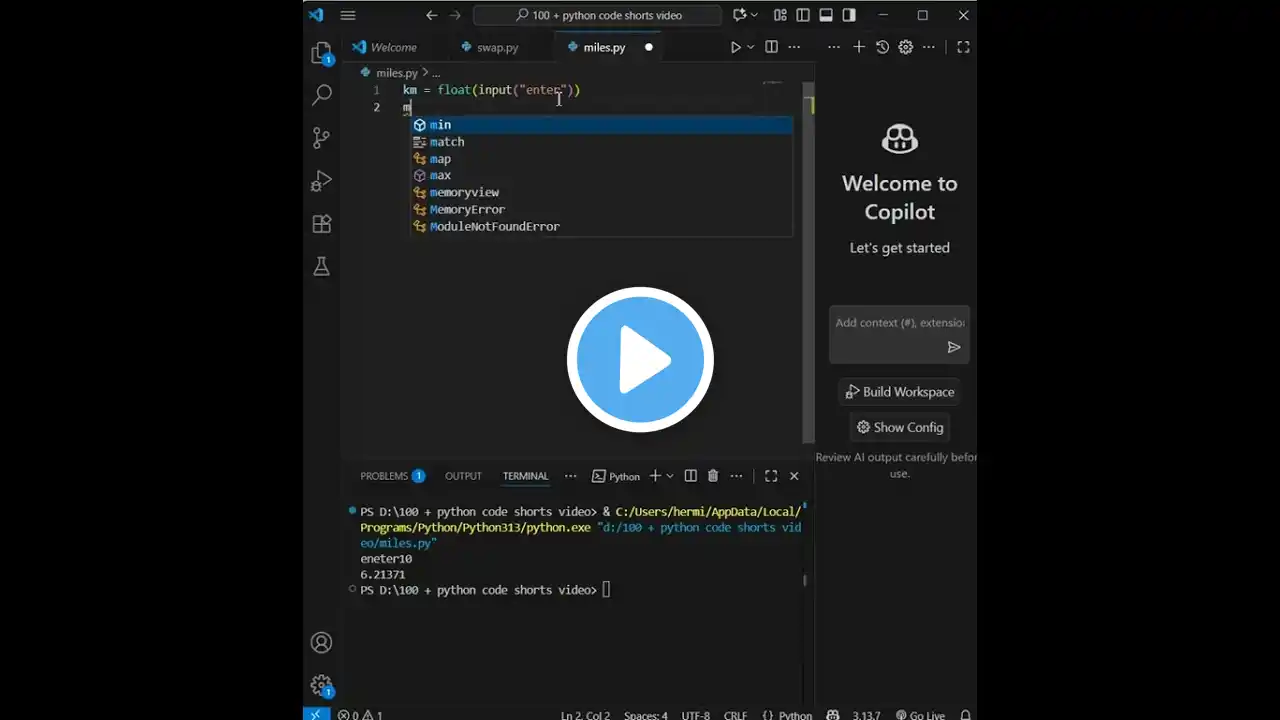The width and height of the screenshot is (1280, 720).
Task: Open the Testing flask view
Action: tap(321, 267)
